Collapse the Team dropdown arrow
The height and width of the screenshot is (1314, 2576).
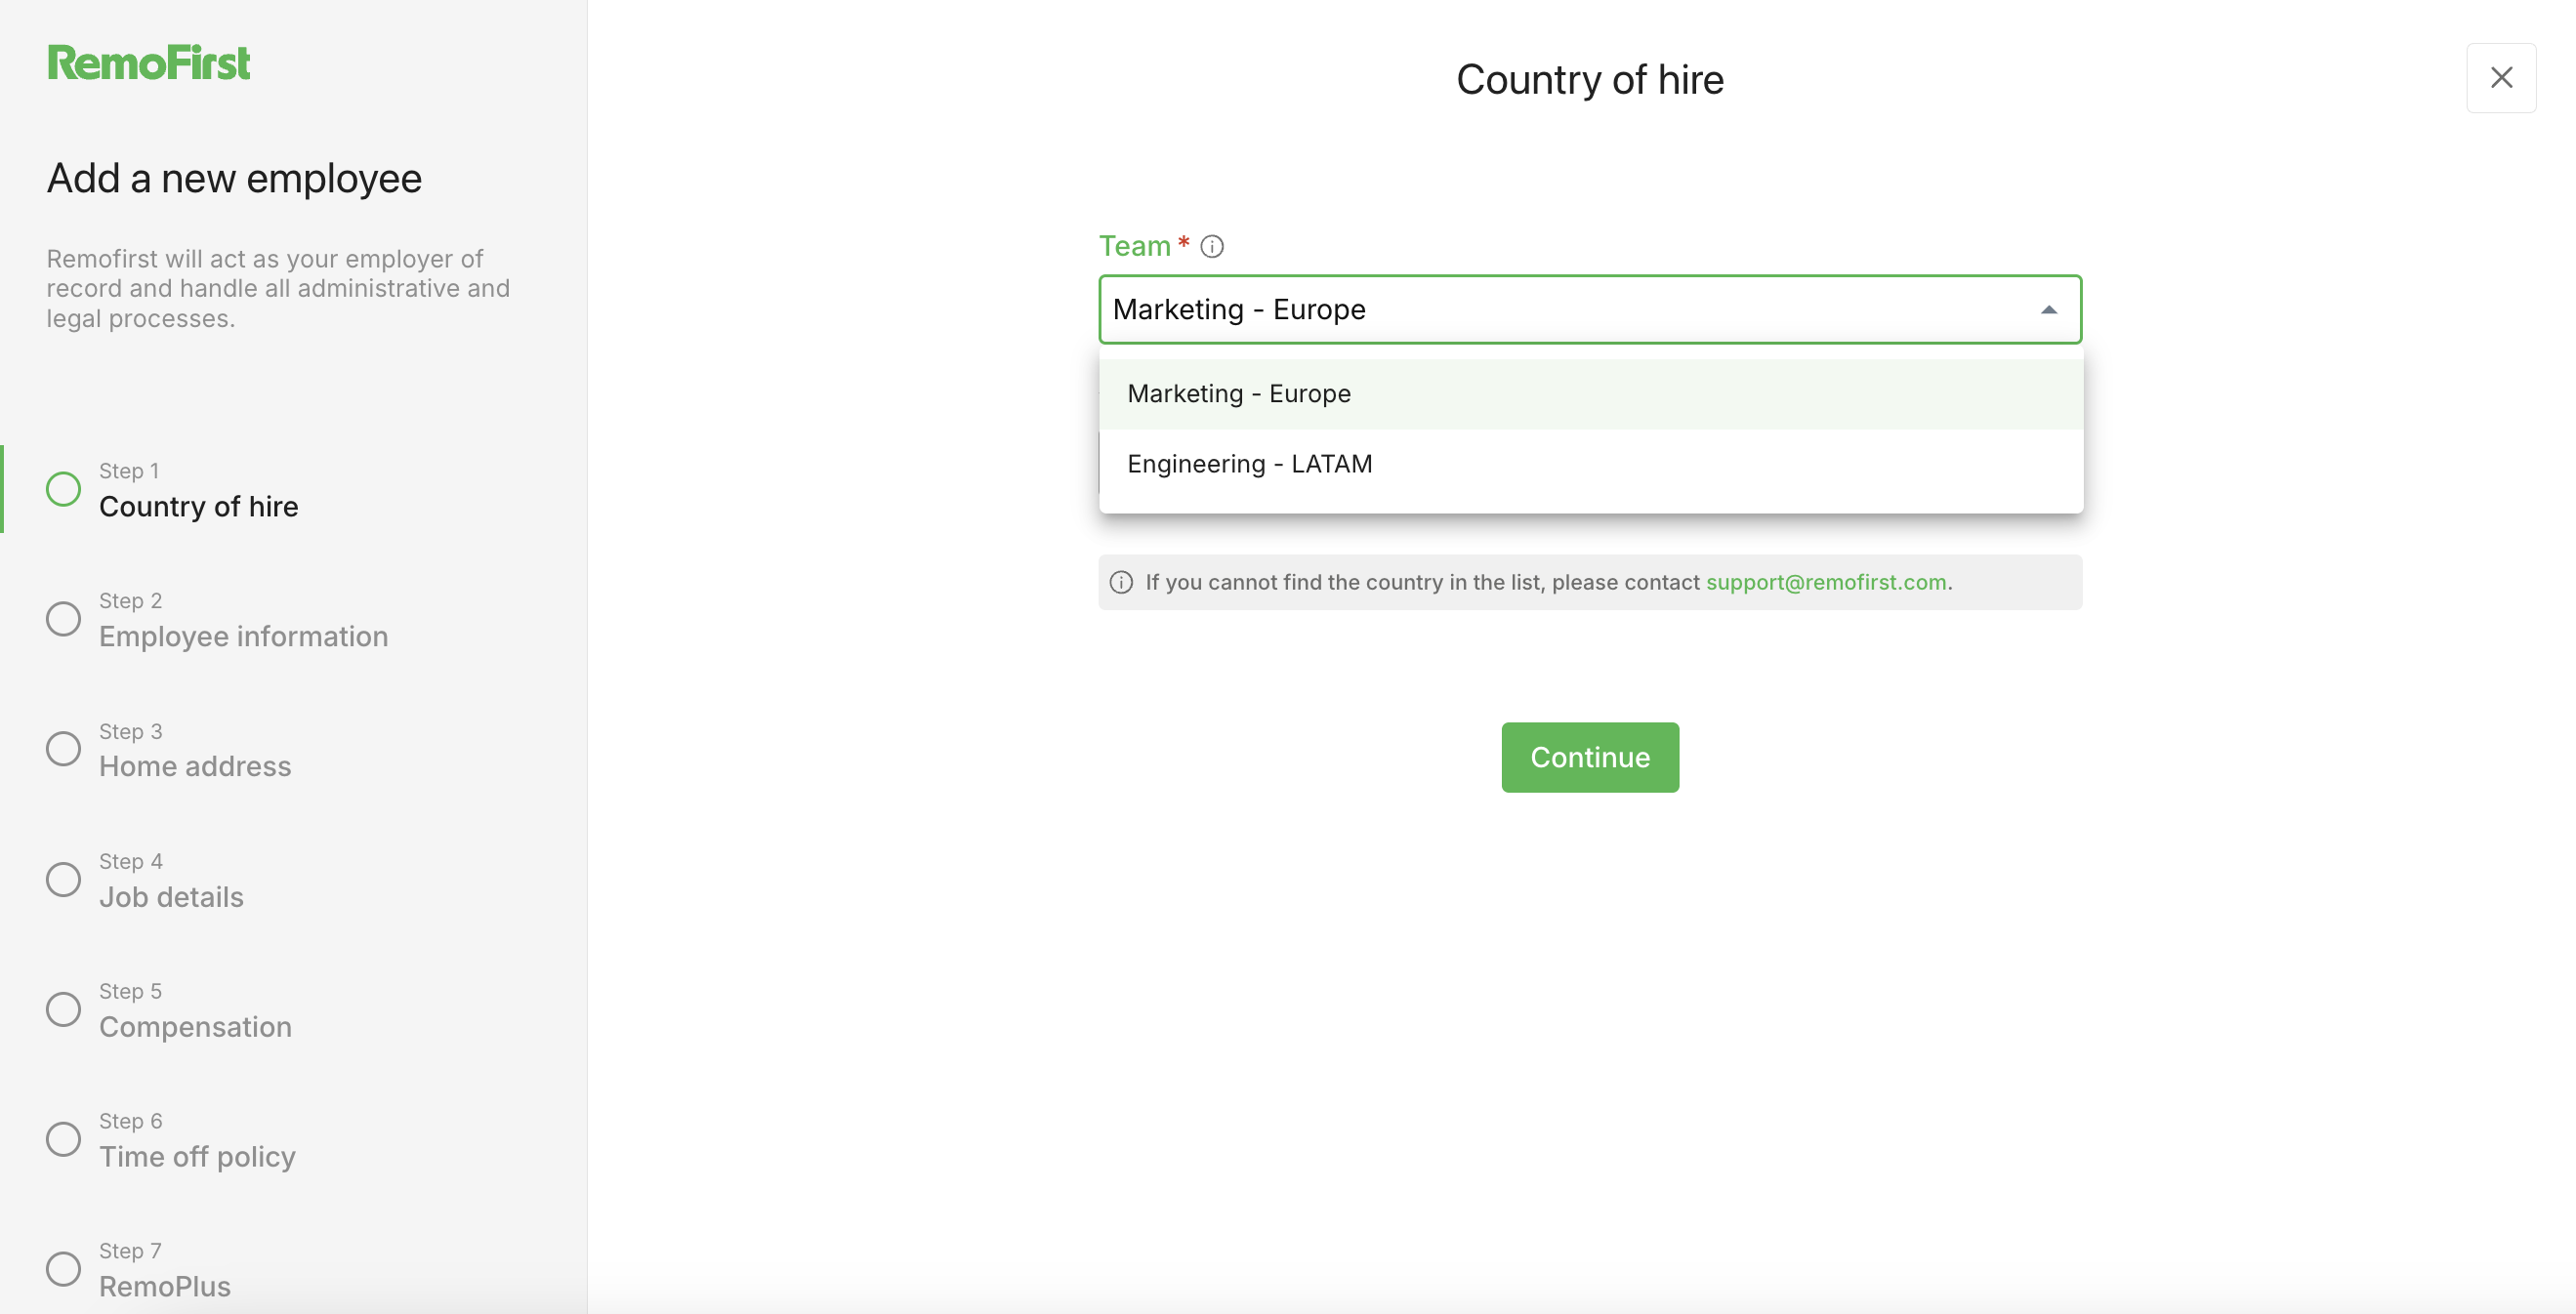(x=2048, y=310)
